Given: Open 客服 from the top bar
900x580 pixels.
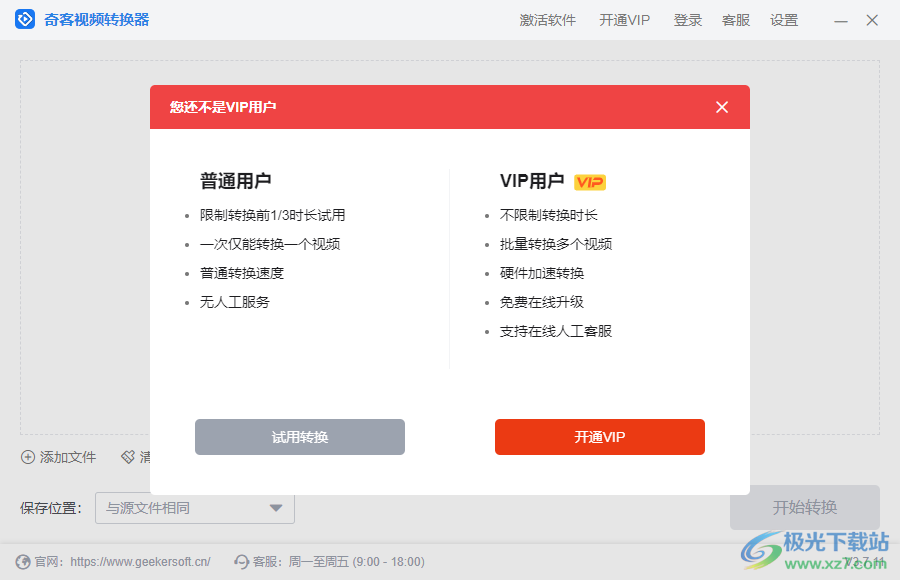Looking at the screenshot, I should [x=736, y=20].
